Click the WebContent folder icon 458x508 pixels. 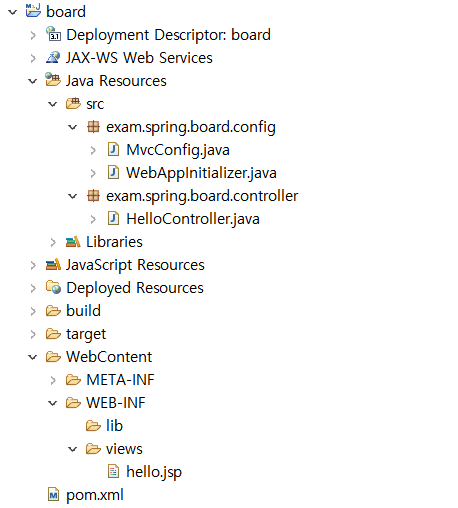(x=53, y=357)
